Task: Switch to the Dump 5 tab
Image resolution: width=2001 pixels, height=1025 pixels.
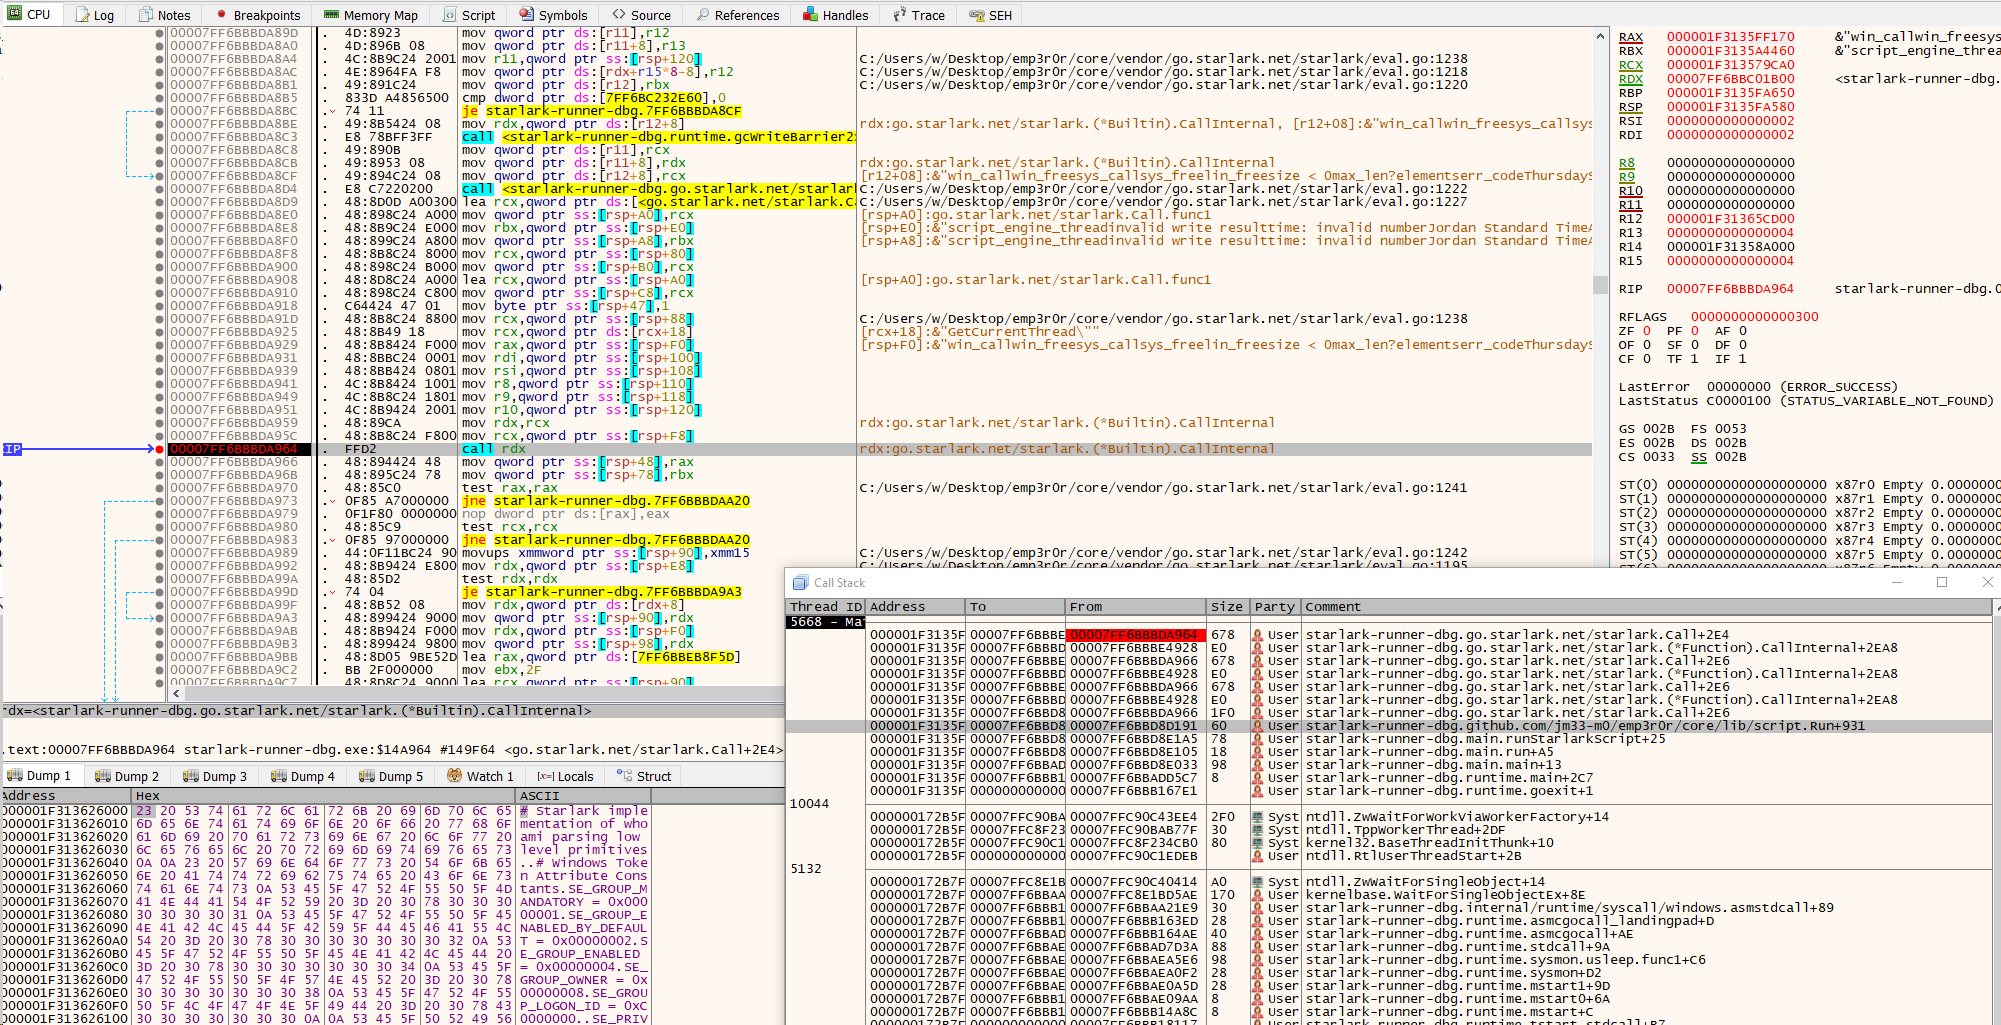Action: tap(391, 776)
